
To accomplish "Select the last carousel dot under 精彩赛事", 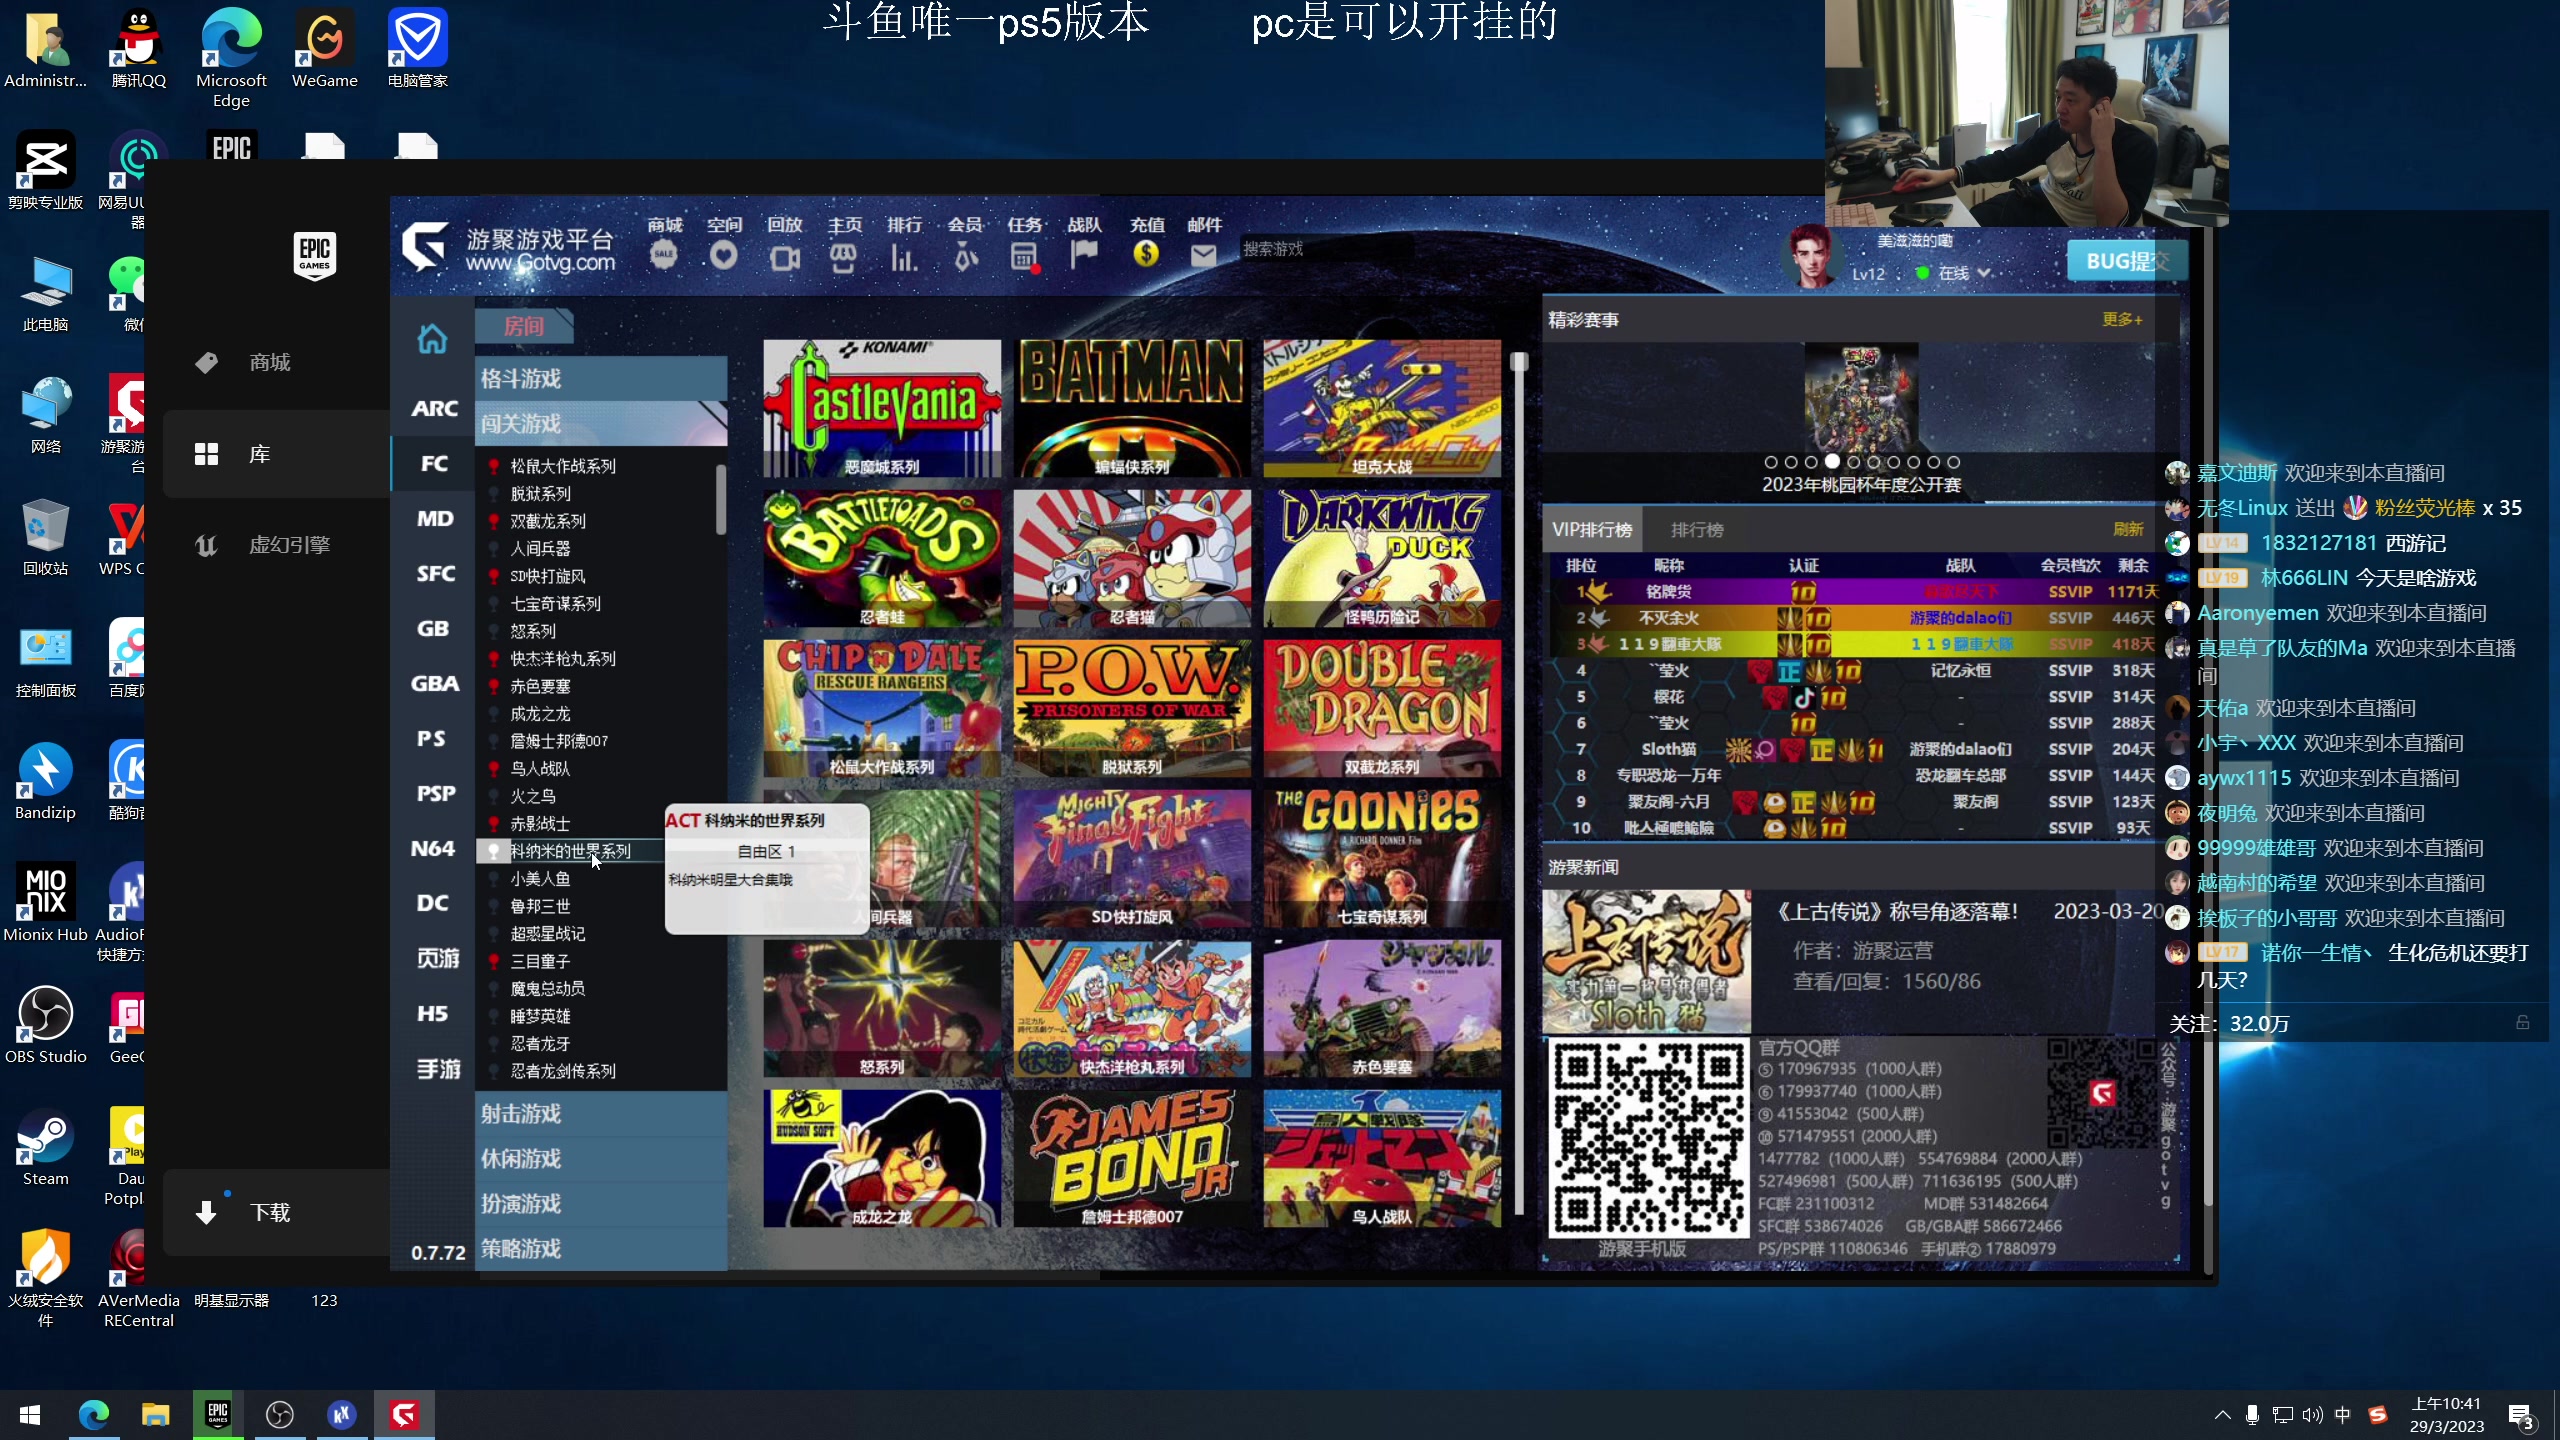I will click(1954, 462).
